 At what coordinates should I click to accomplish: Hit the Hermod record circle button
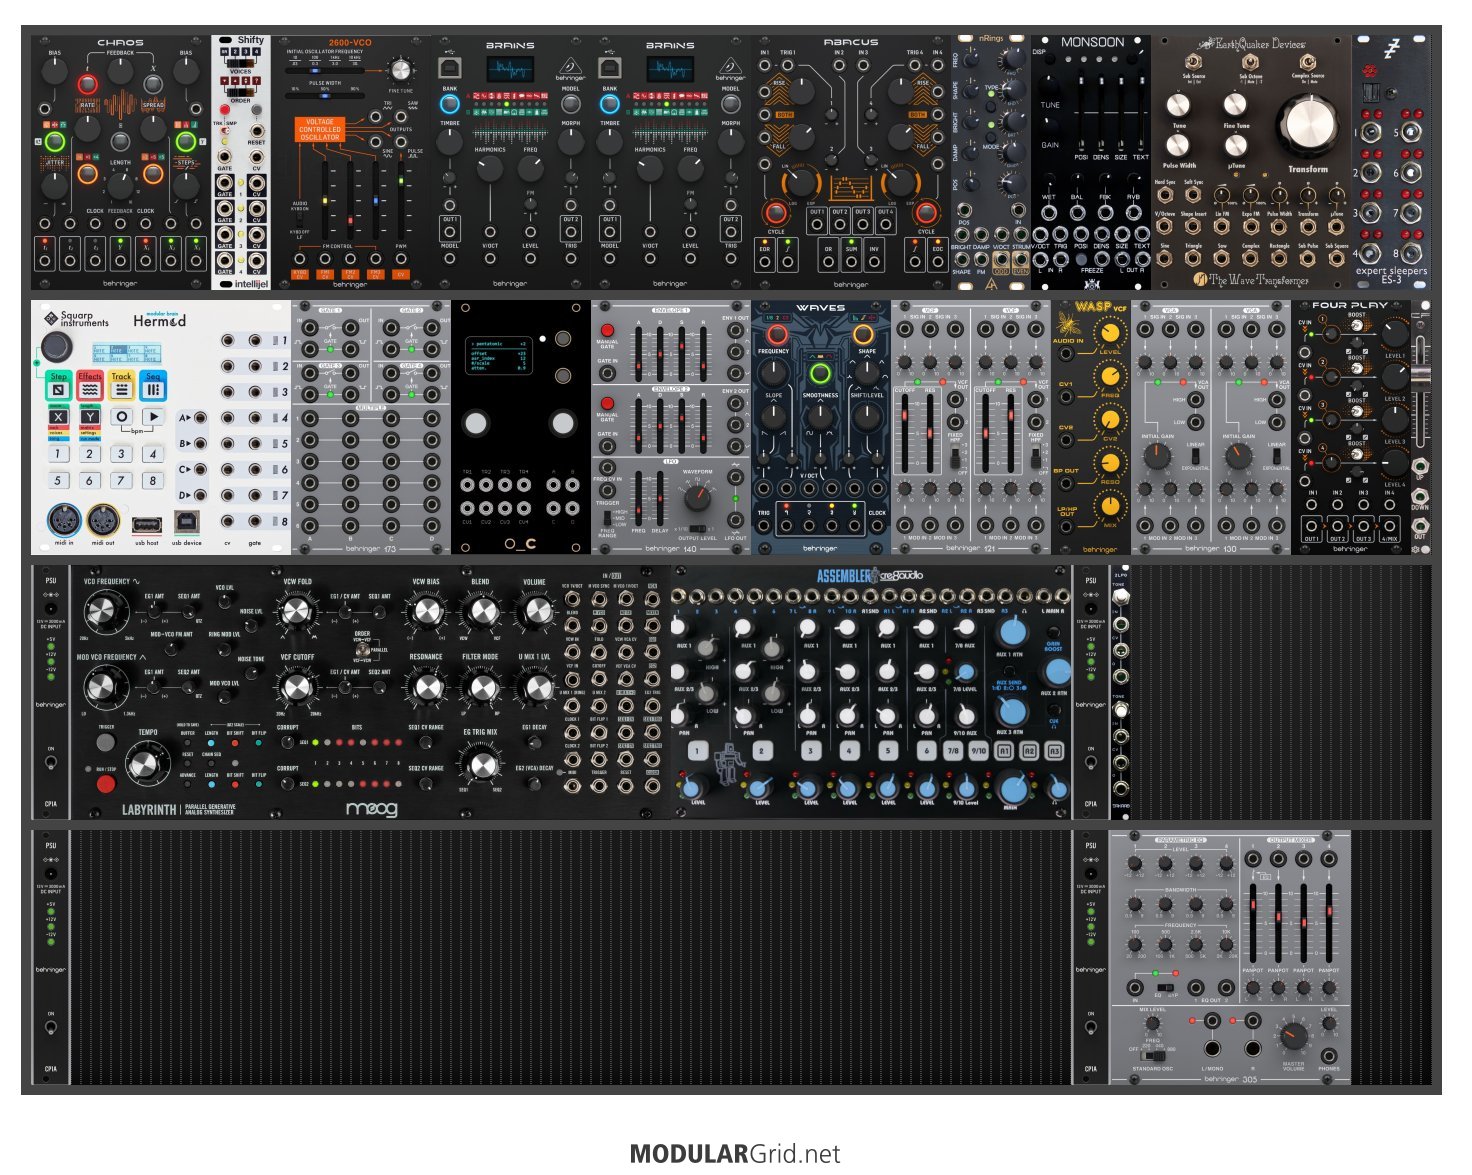pos(122,417)
